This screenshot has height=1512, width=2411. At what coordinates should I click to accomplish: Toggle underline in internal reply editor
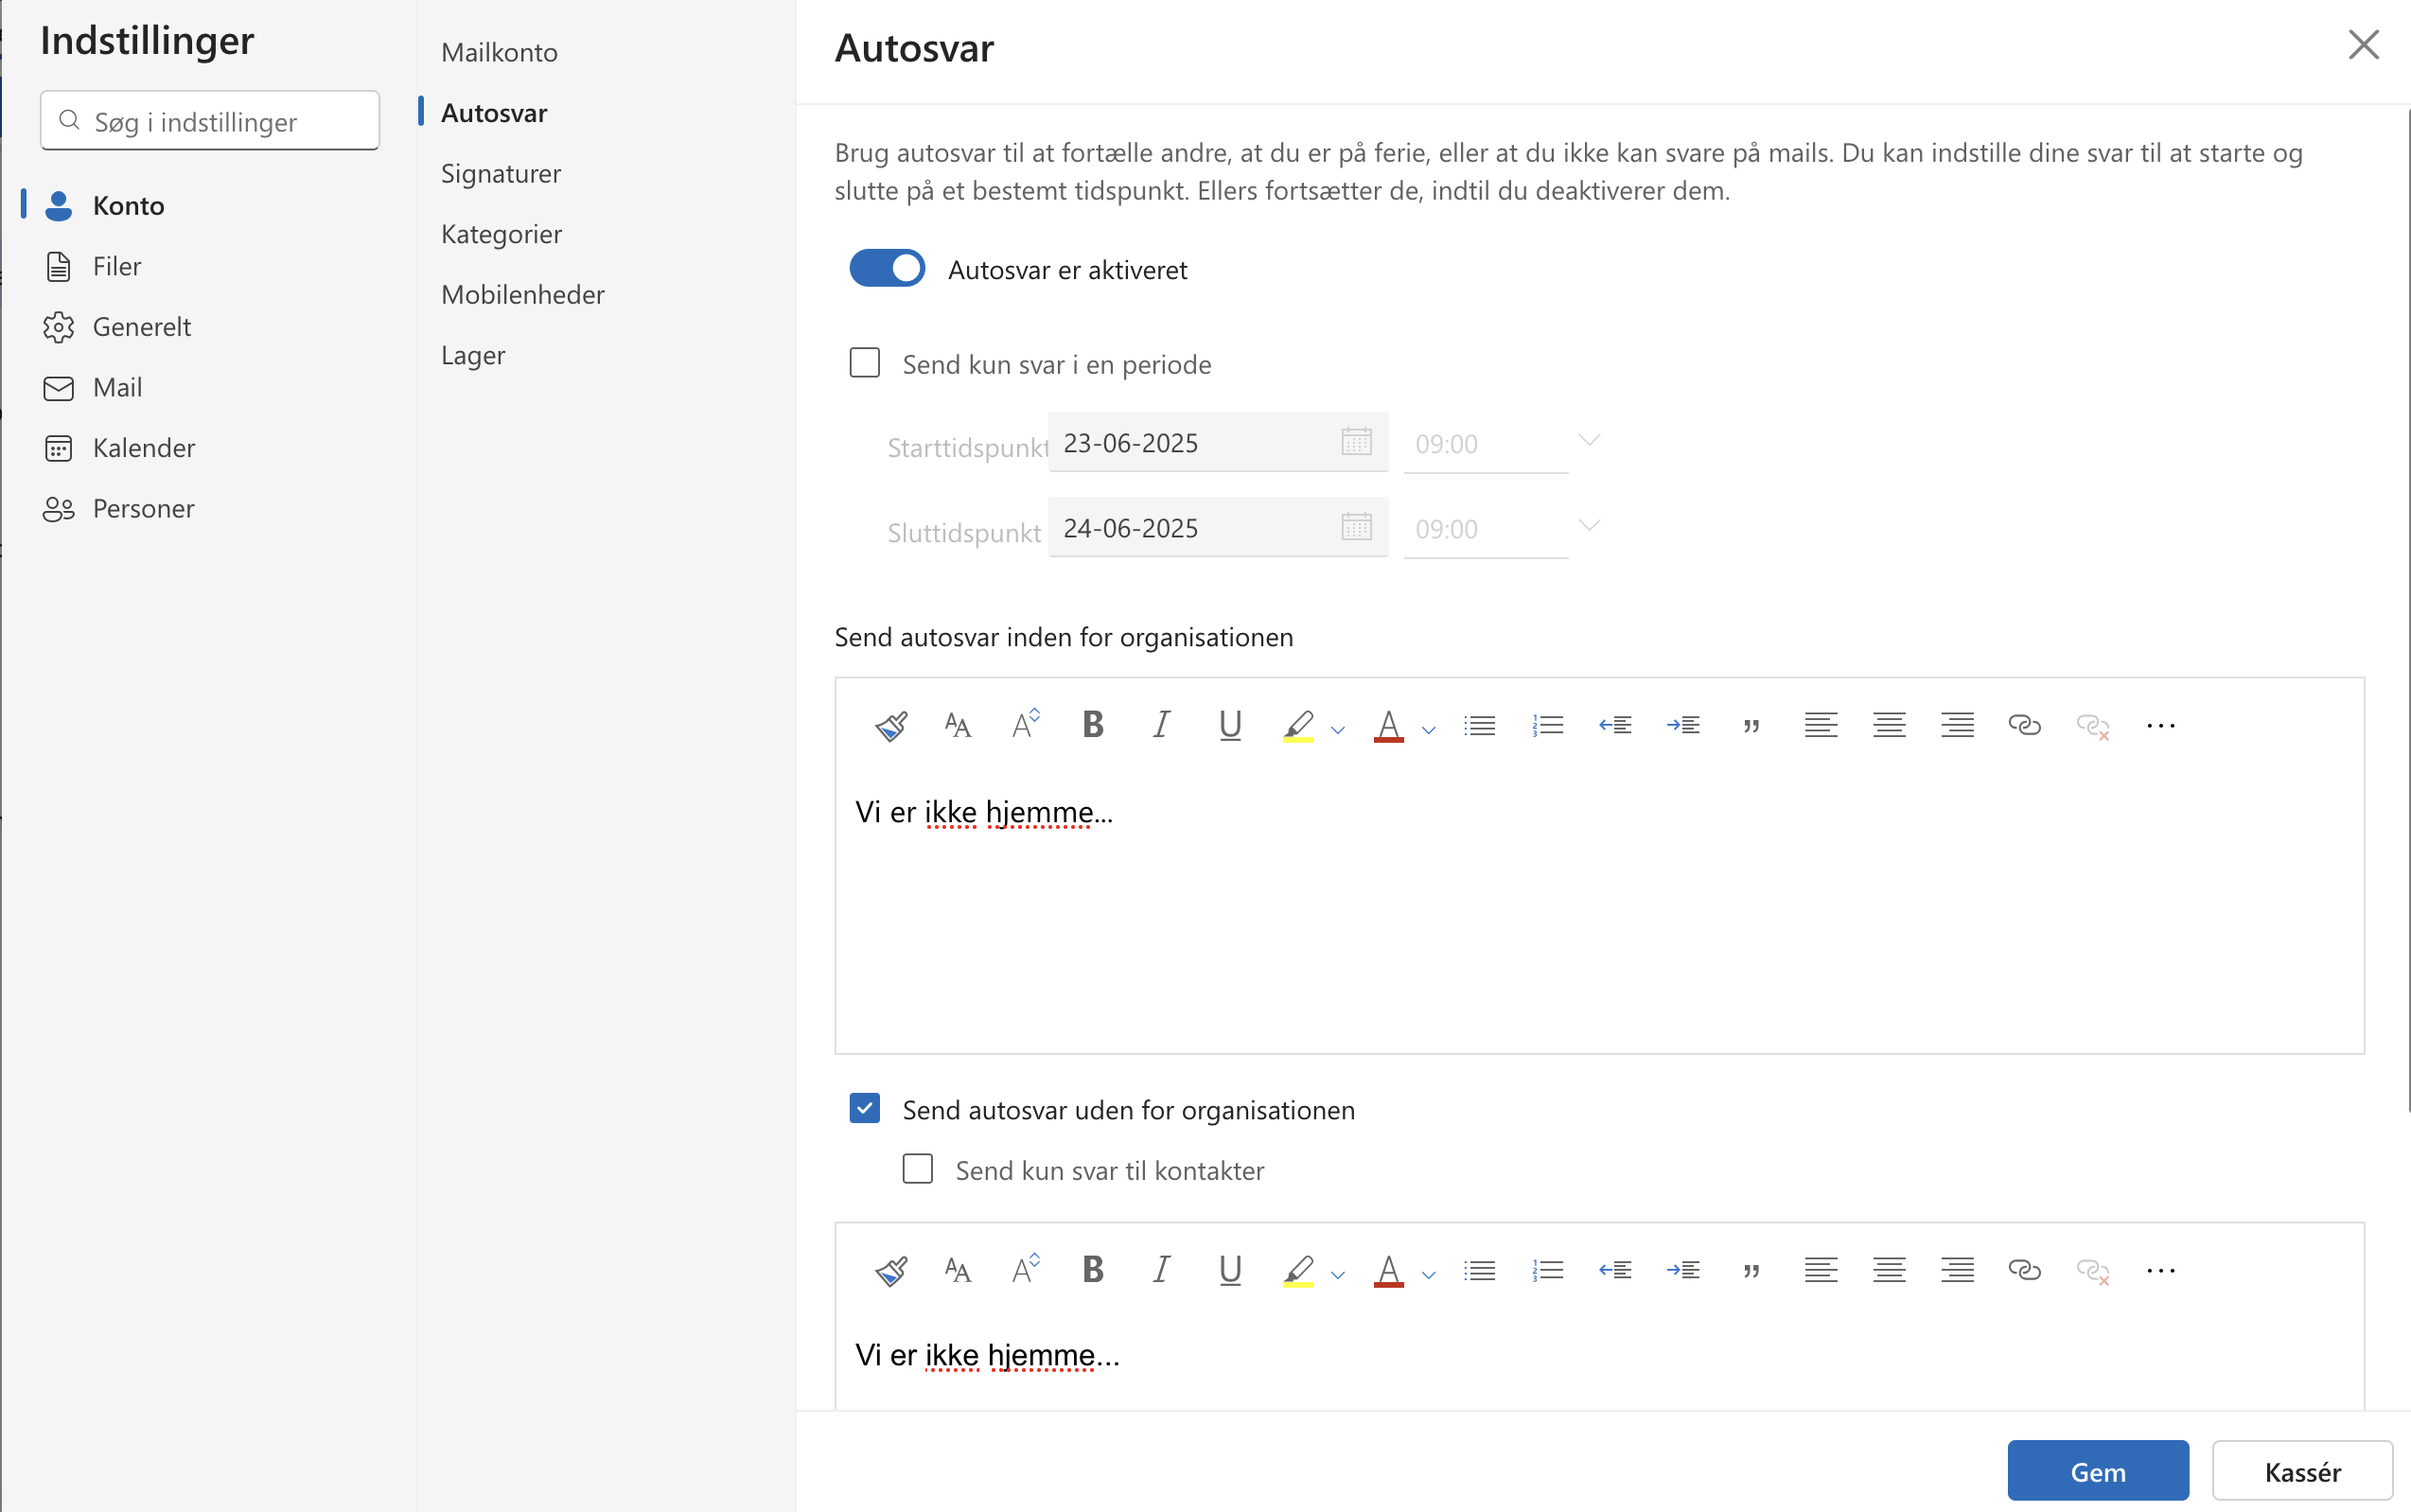tap(1230, 725)
